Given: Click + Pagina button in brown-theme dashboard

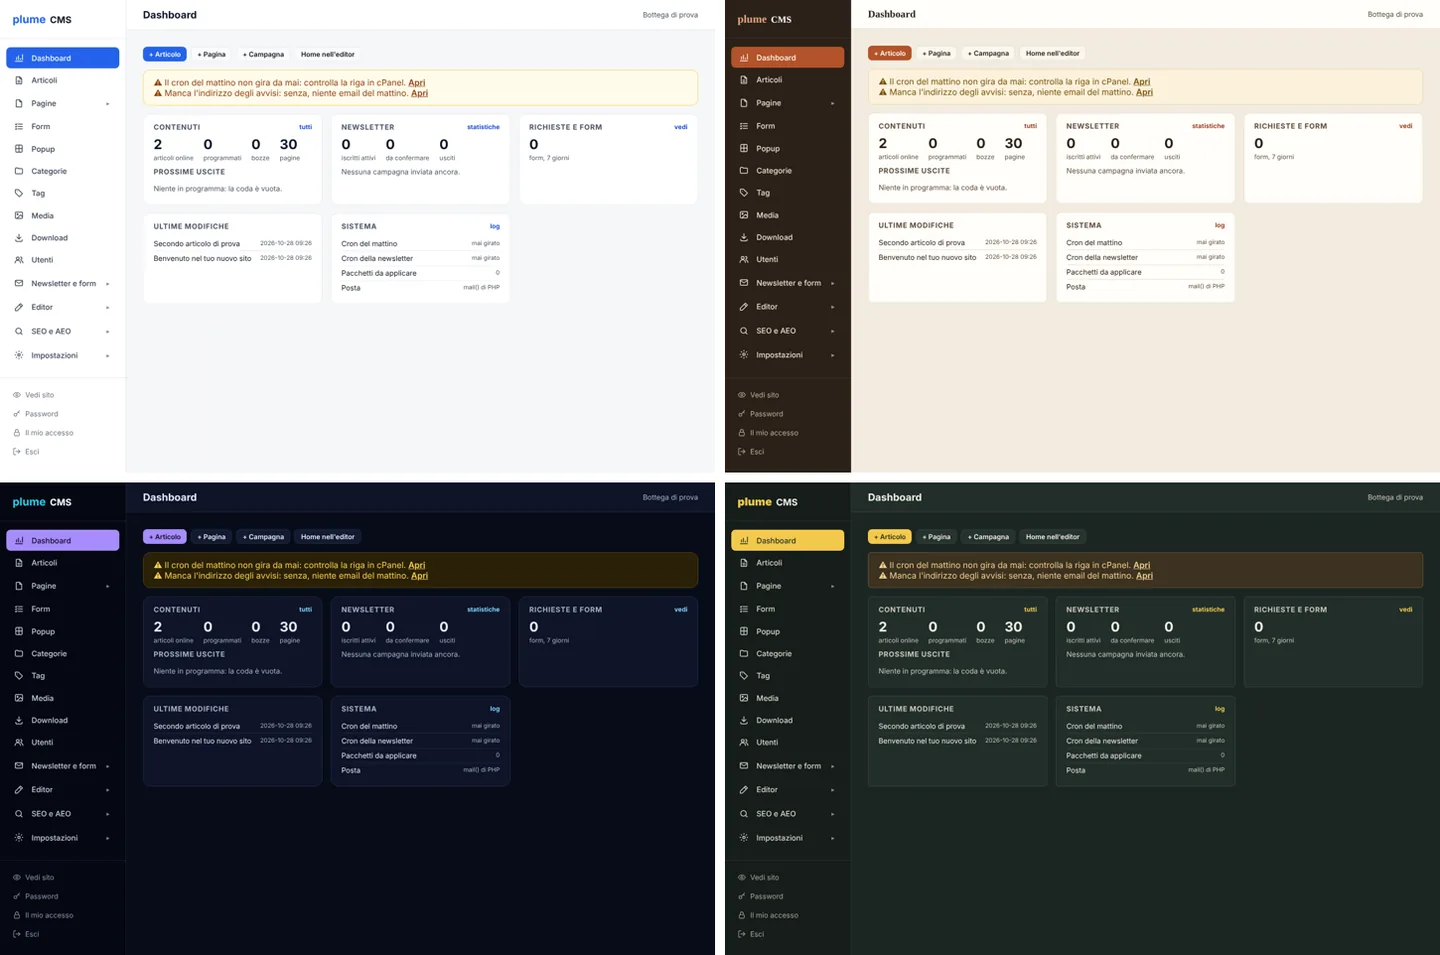Looking at the screenshot, I should tap(937, 53).
